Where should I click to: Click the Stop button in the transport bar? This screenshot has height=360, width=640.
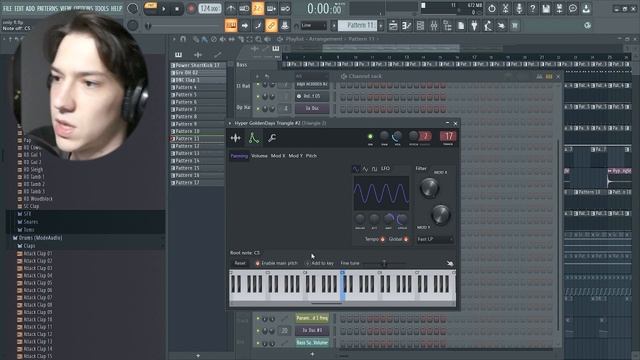click(177, 9)
